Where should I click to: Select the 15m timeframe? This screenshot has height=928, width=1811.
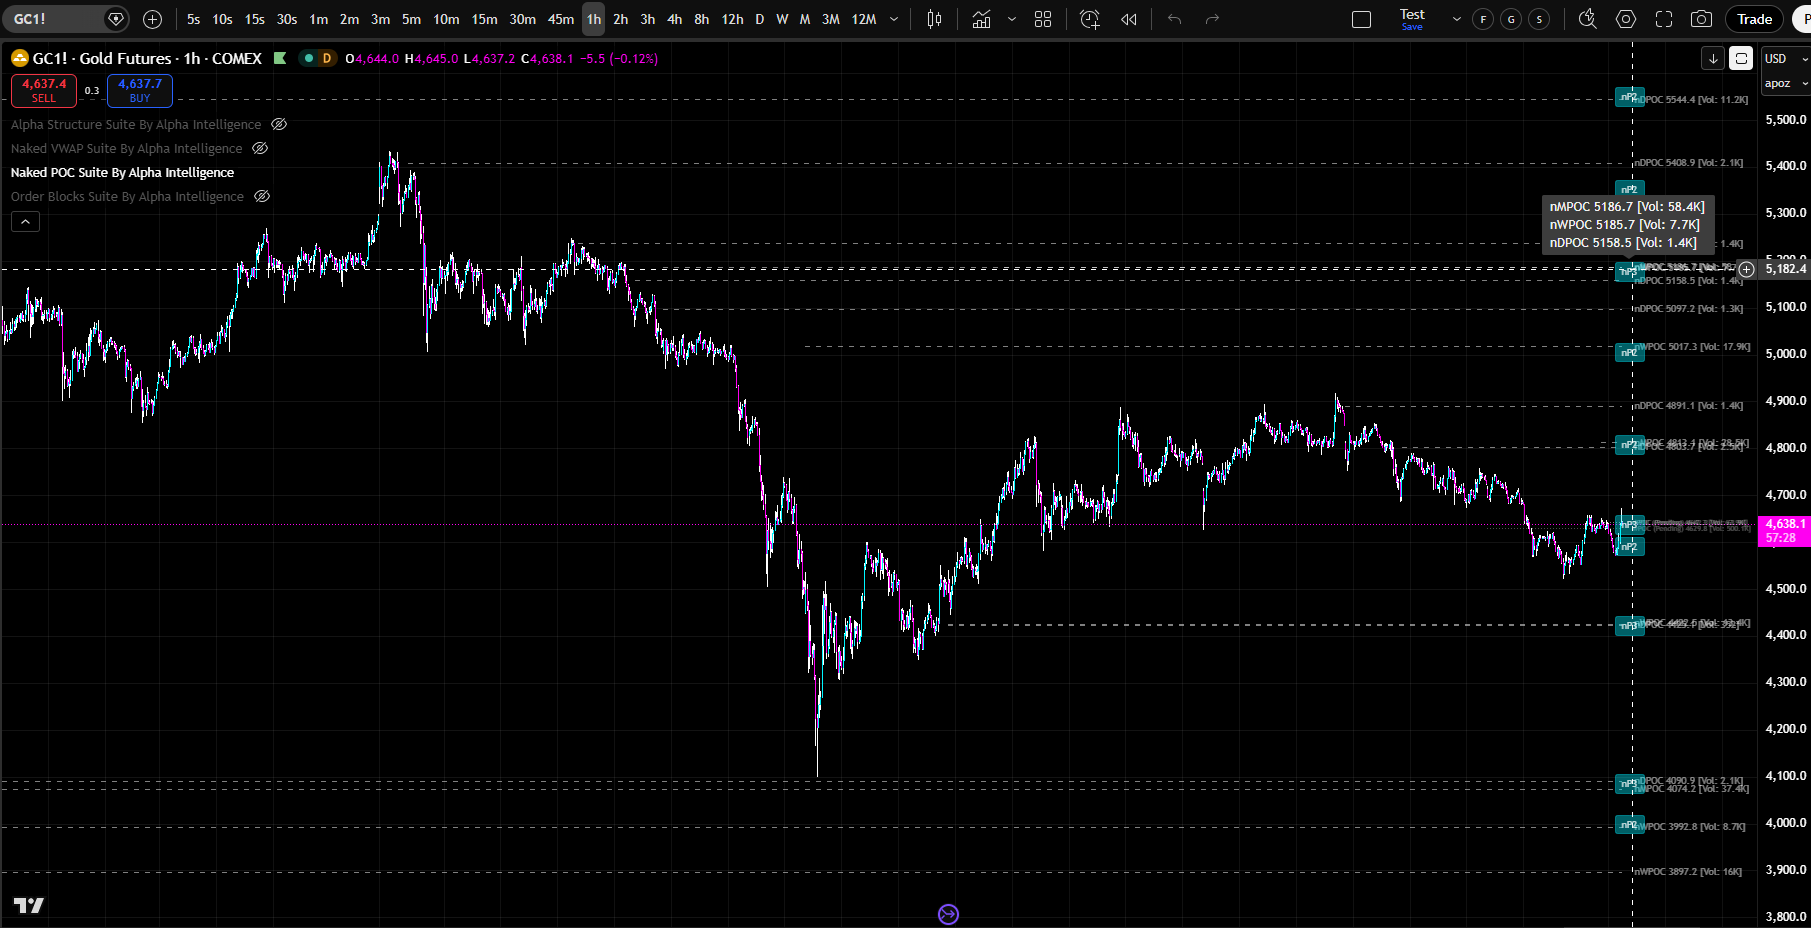coord(485,19)
